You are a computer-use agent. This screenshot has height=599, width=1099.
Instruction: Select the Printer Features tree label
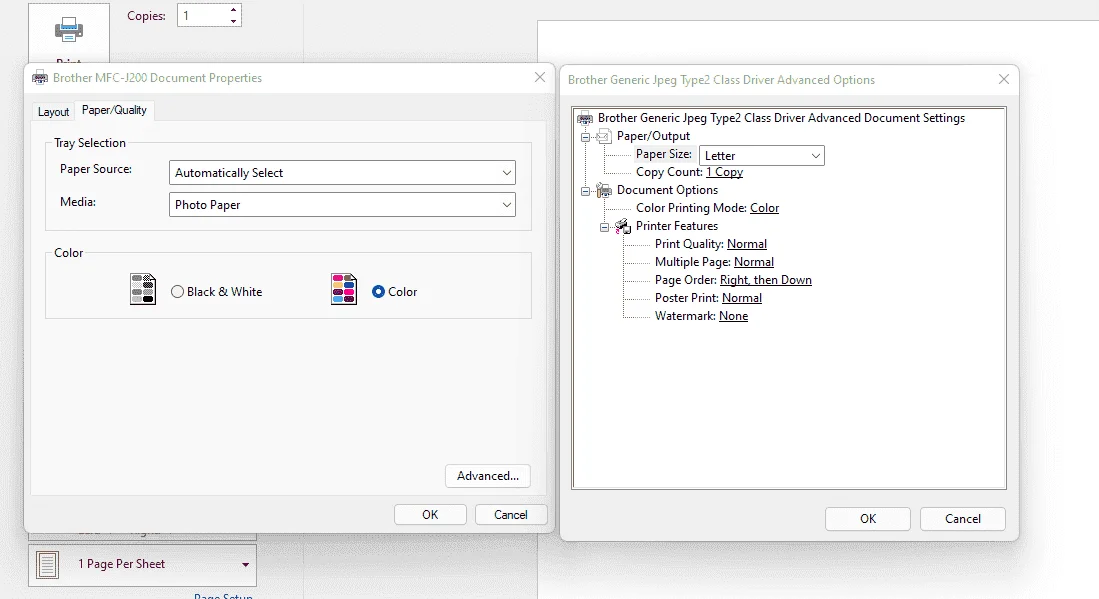tap(677, 226)
